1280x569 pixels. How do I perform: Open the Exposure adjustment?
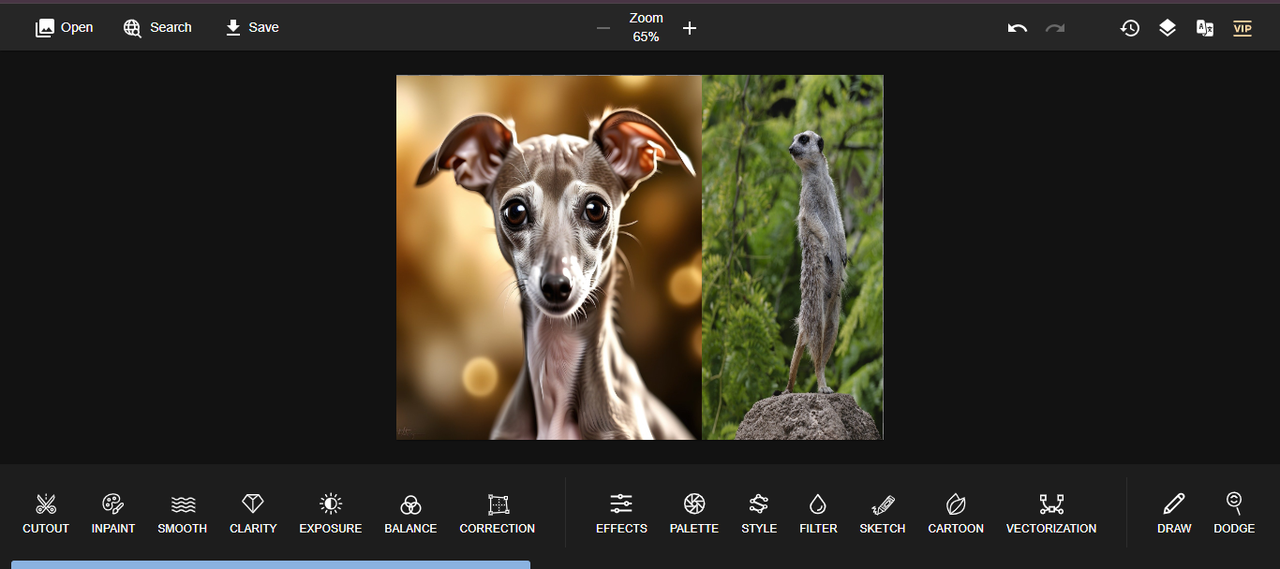point(330,513)
